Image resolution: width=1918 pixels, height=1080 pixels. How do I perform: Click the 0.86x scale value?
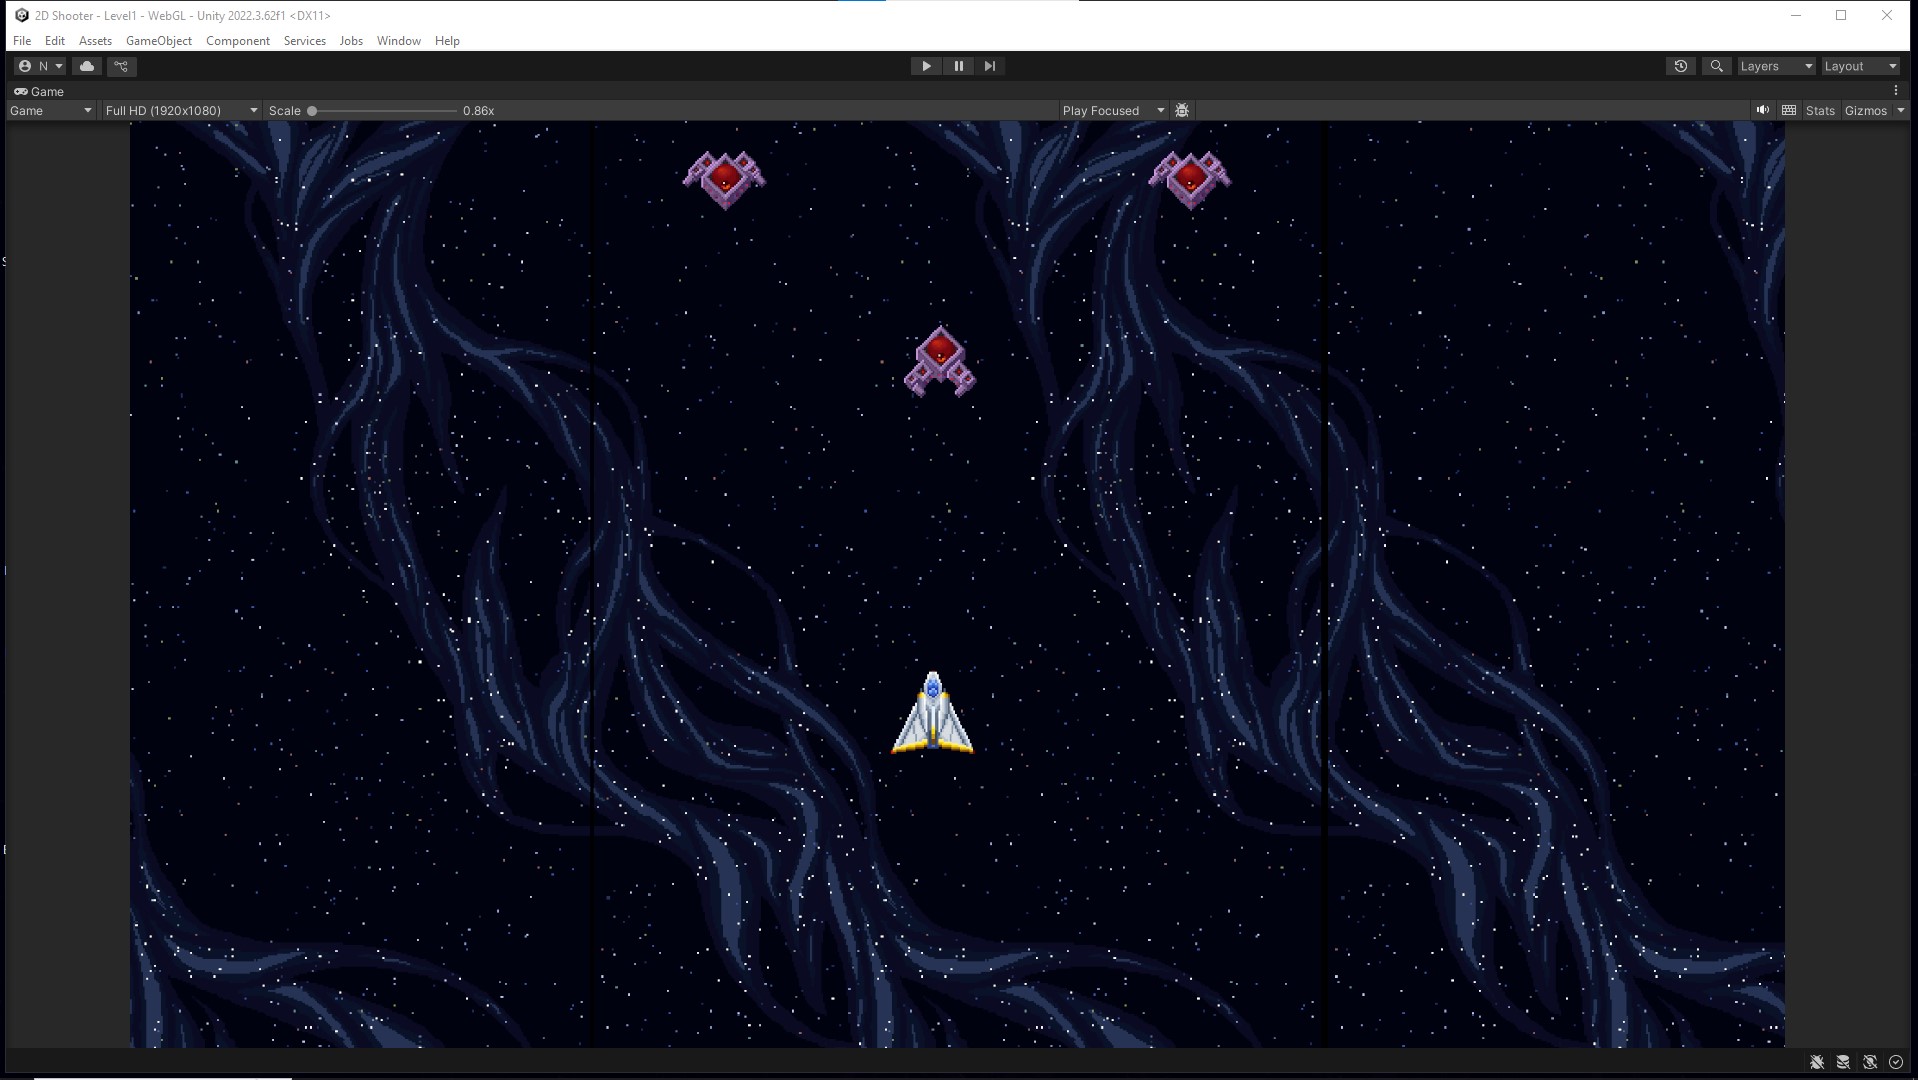[x=479, y=111]
